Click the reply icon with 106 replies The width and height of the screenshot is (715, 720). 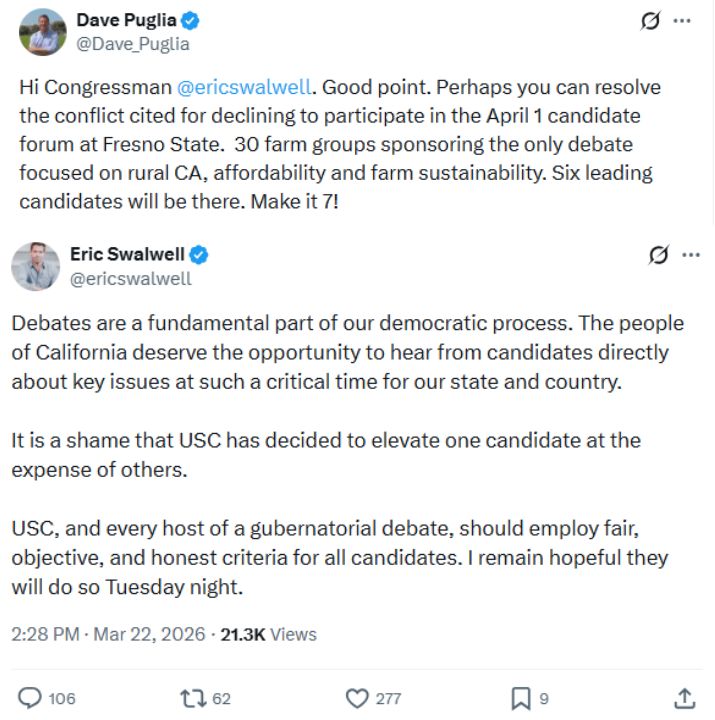click(32, 698)
